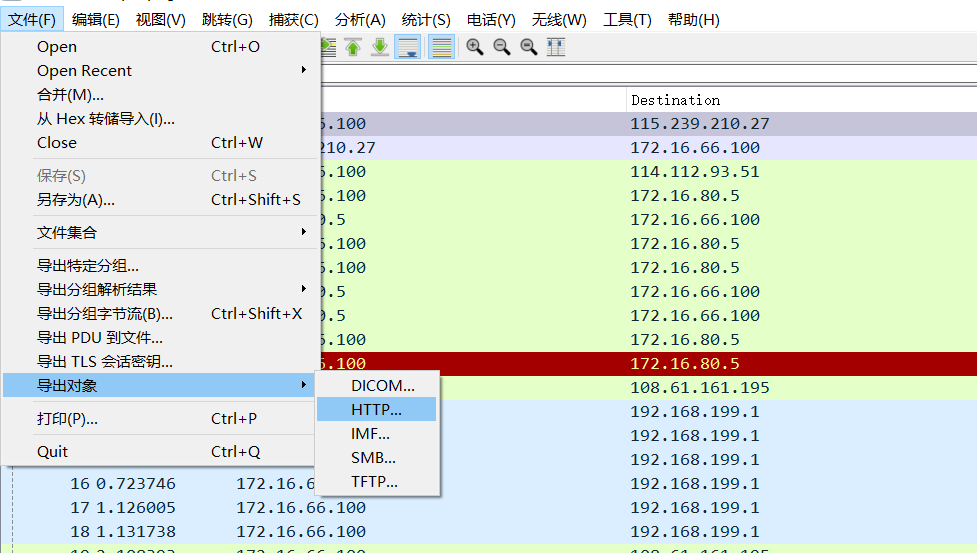Open the 捕获(C) menu
The width and height of the screenshot is (977, 553).
293,20
